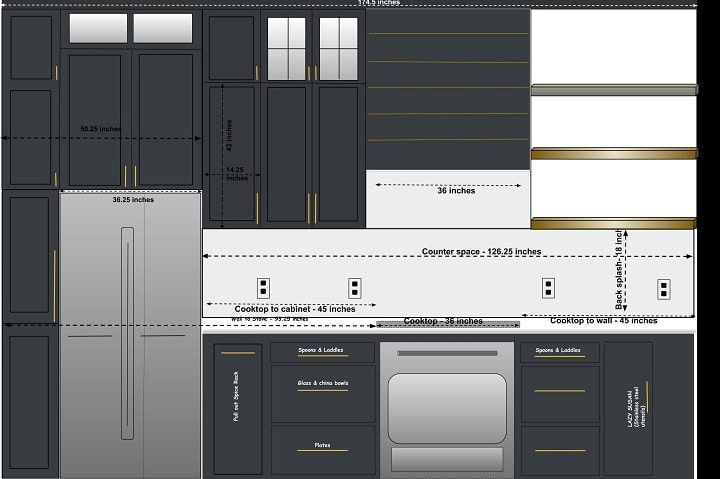Click the warming drawer below the oven window

pos(447,459)
